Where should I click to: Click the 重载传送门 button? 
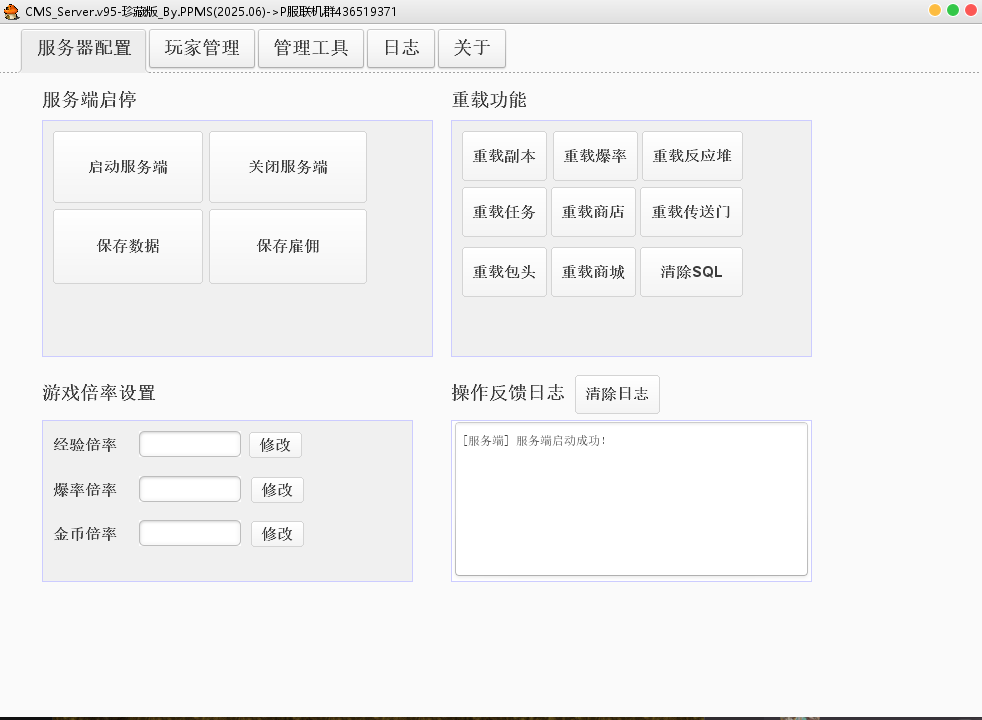tap(691, 212)
